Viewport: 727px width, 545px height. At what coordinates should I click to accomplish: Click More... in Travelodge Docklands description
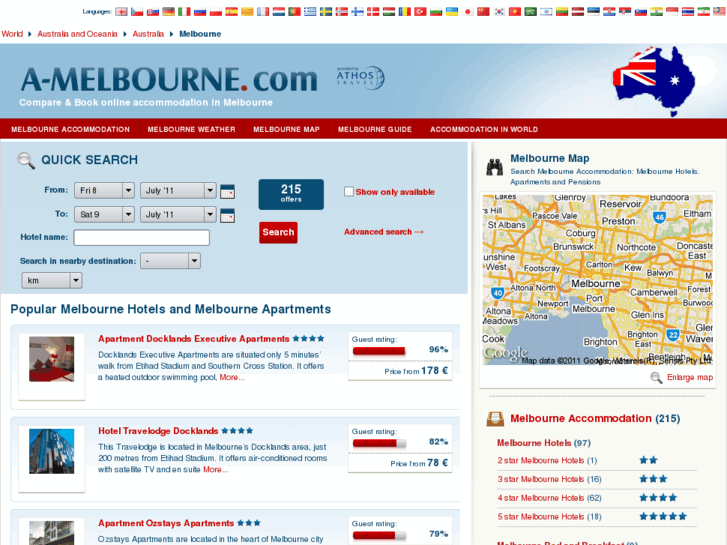(x=216, y=469)
